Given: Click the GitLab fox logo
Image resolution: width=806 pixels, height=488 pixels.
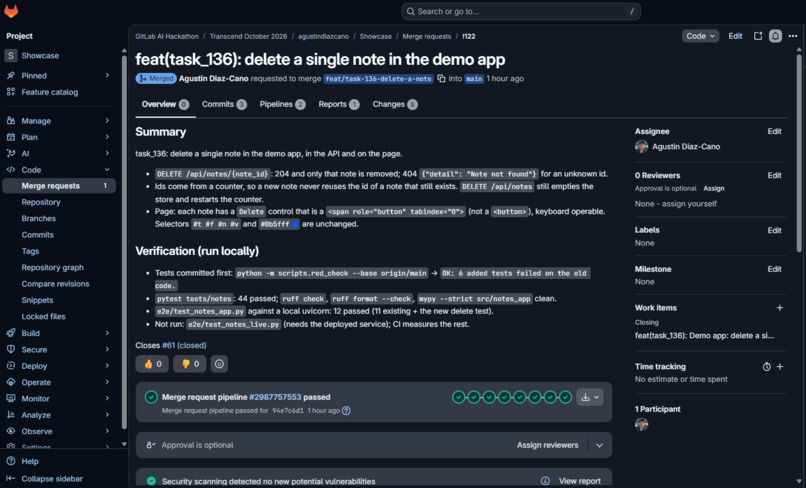Looking at the screenshot, I should [x=11, y=11].
